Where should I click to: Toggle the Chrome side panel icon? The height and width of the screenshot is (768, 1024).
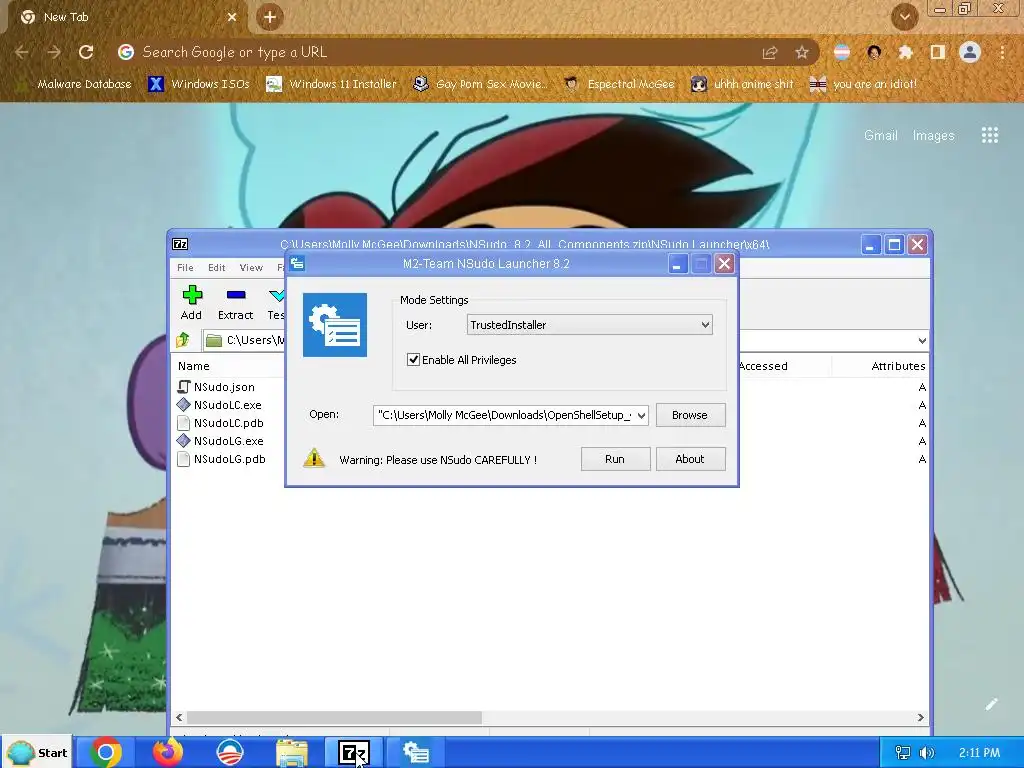(937, 52)
